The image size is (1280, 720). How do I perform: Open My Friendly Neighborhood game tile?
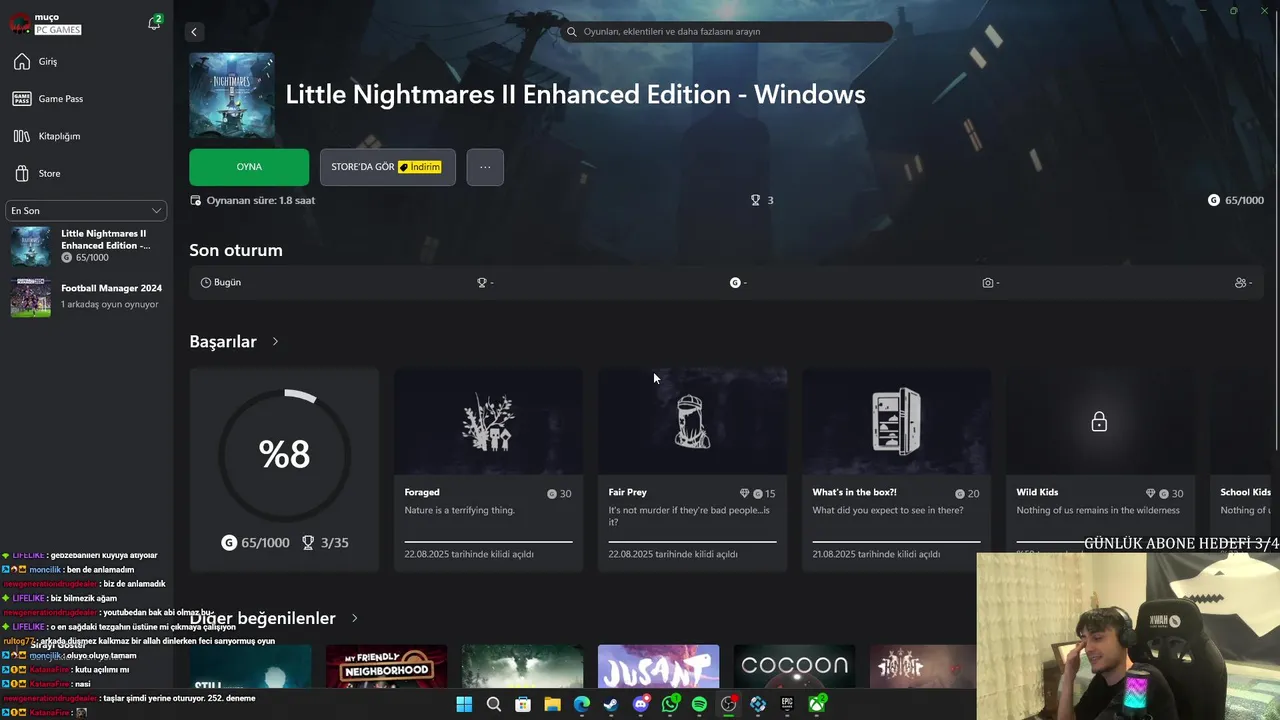coord(387,666)
